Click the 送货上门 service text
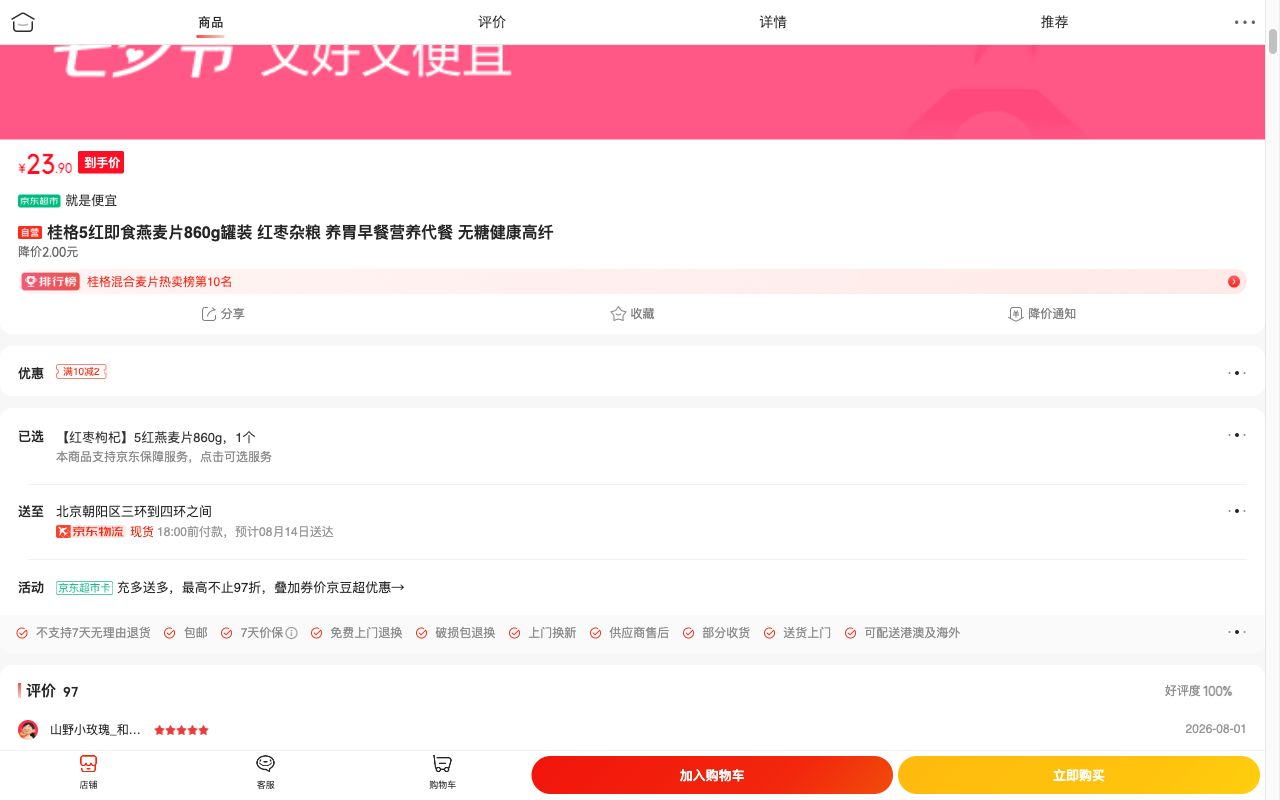Image resolution: width=1280 pixels, height=800 pixels. pos(807,633)
